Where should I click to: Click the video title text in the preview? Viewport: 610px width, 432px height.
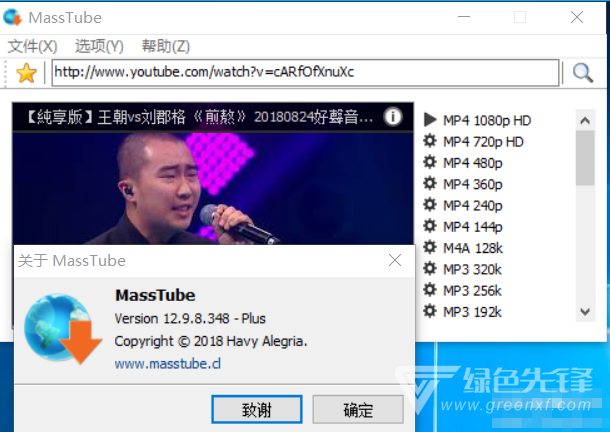(x=200, y=117)
